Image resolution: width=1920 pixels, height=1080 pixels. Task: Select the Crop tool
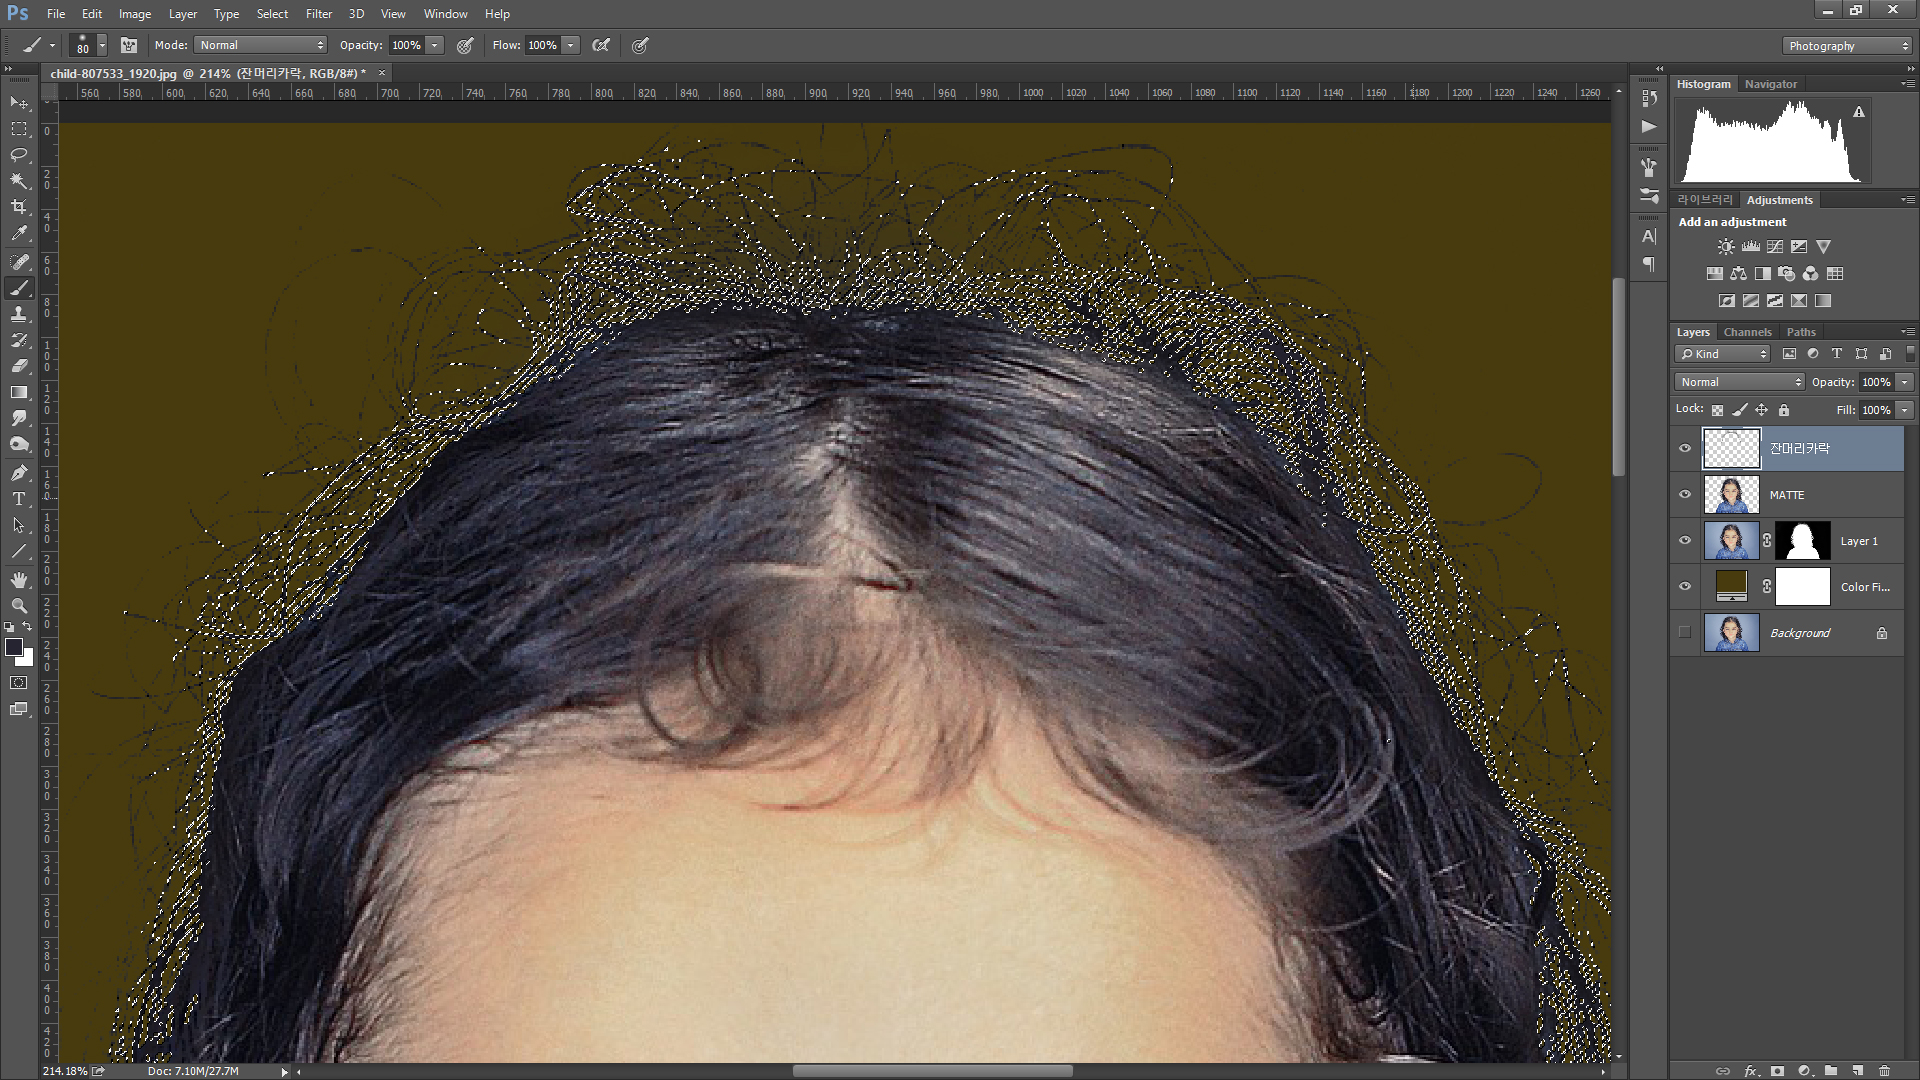click(x=19, y=207)
